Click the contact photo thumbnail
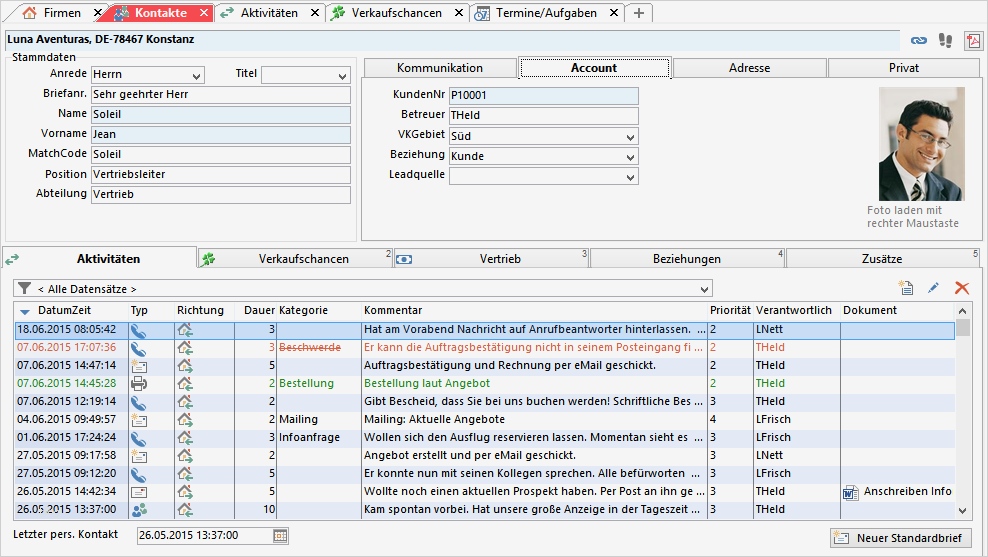 (921, 144)
